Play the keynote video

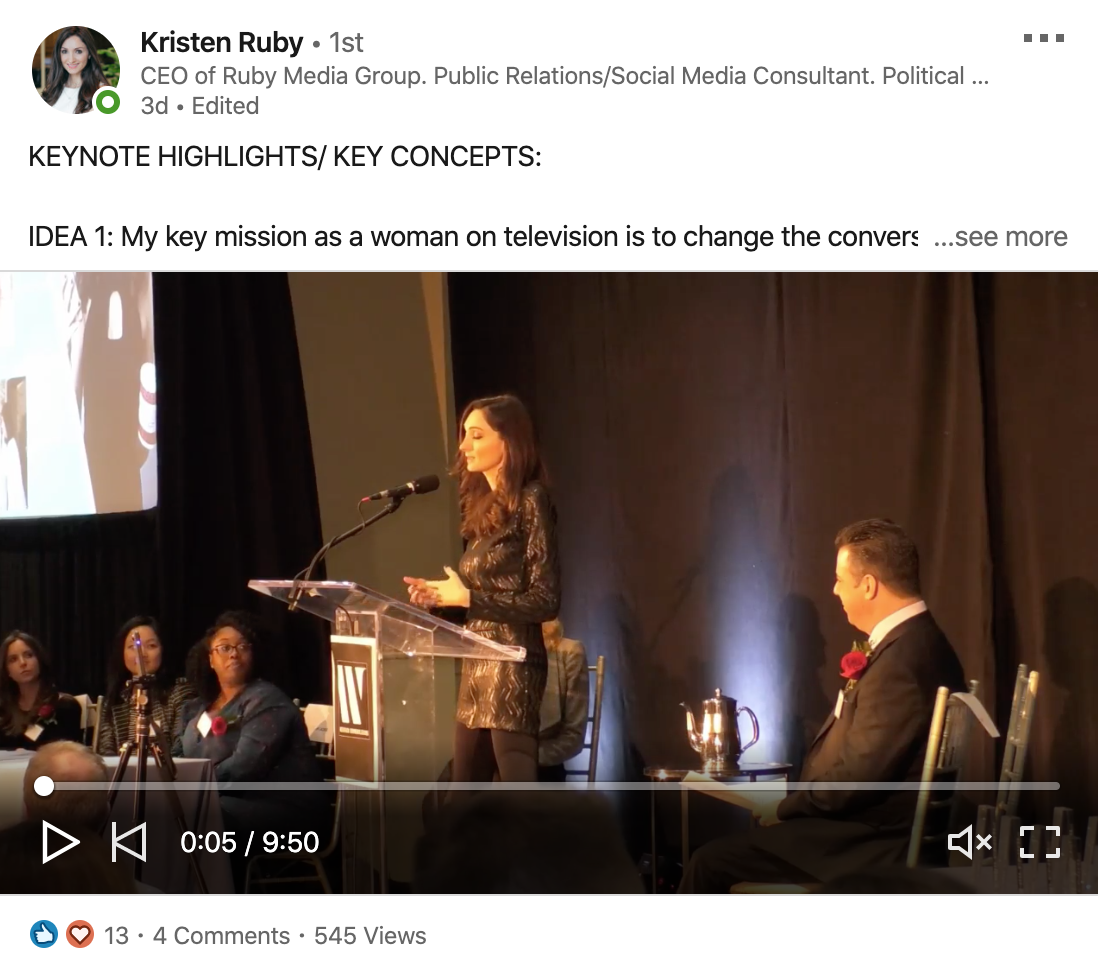(x=60, y=842)
